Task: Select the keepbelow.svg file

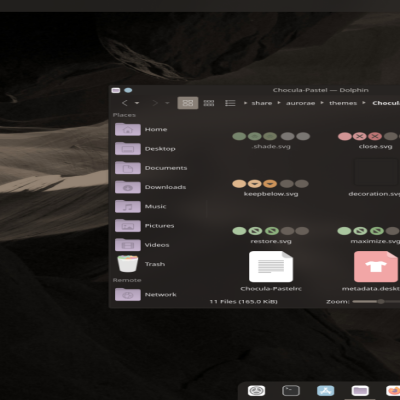Action: (271, 188)
